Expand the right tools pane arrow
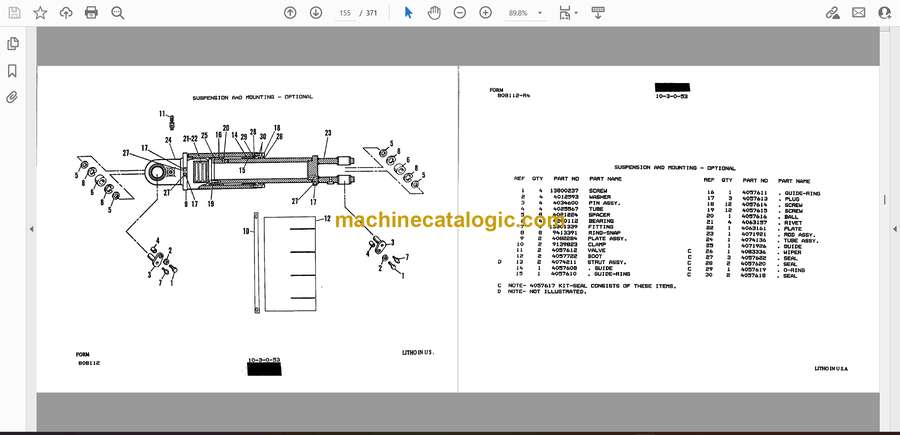Screen dimensions: 900x435 (894, 229)
